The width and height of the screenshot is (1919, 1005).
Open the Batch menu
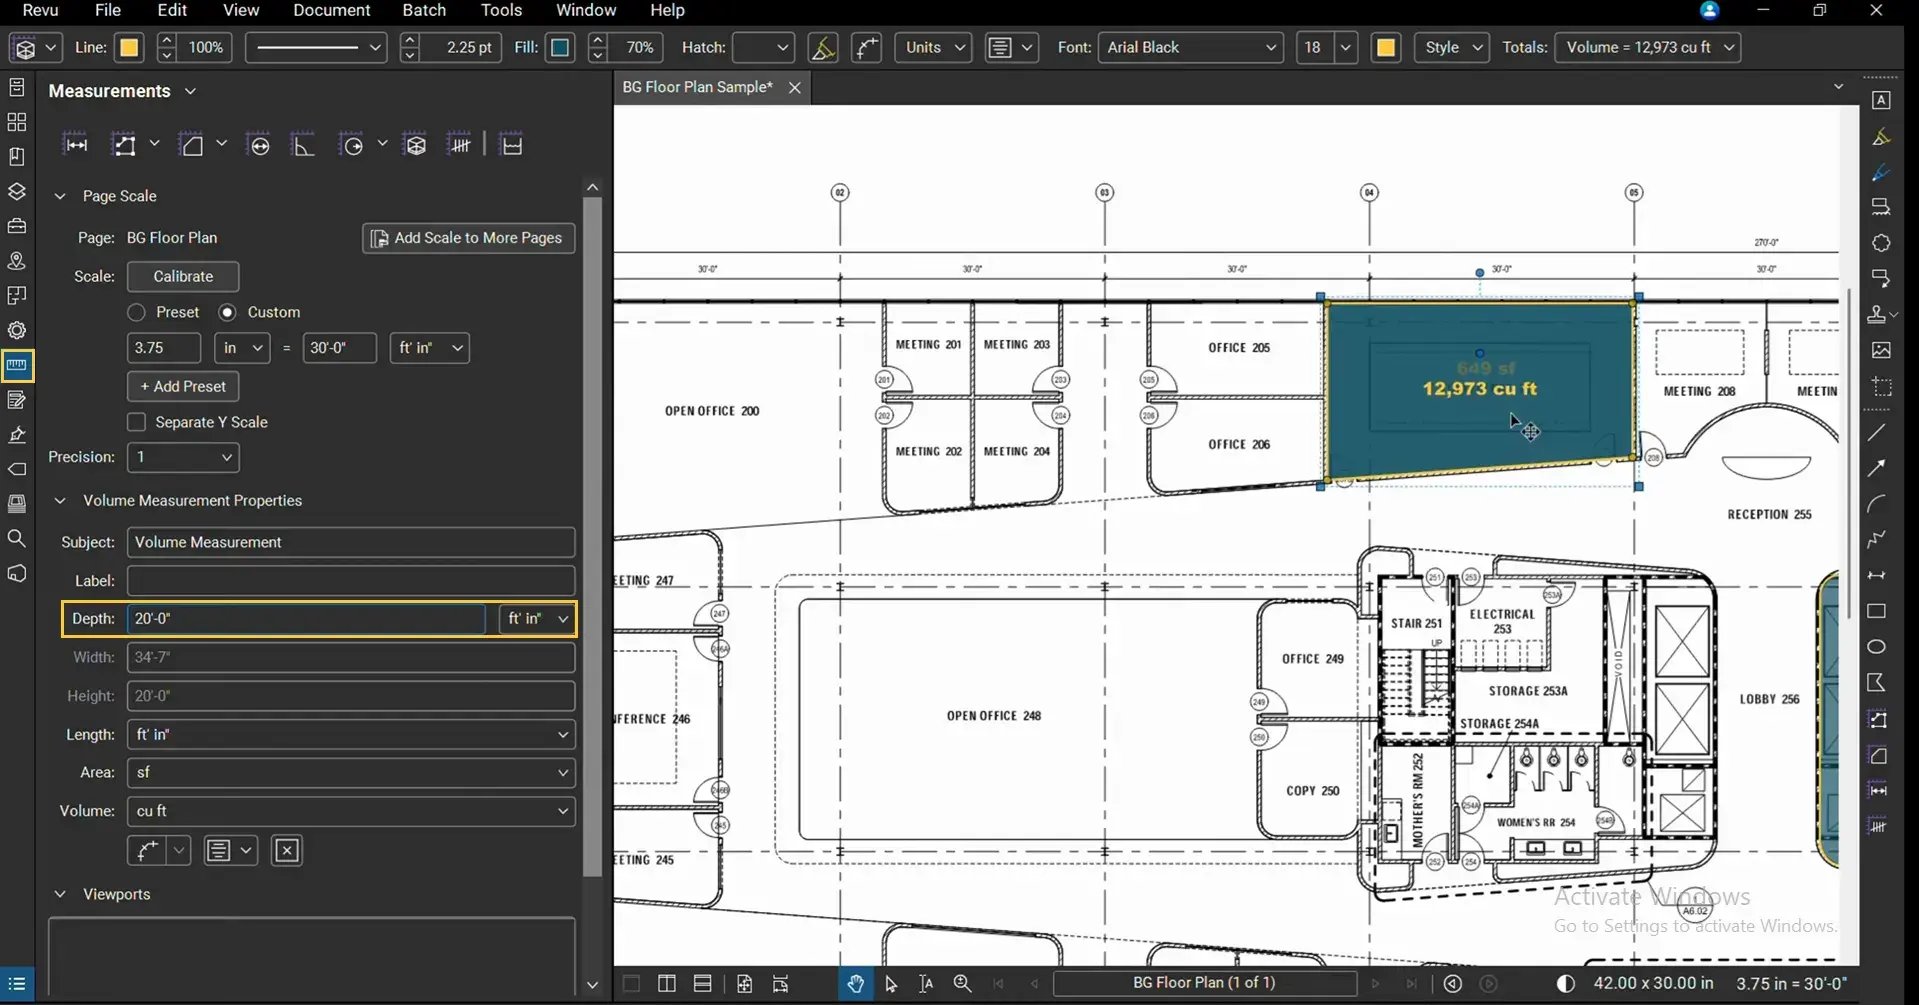(424, 10)
